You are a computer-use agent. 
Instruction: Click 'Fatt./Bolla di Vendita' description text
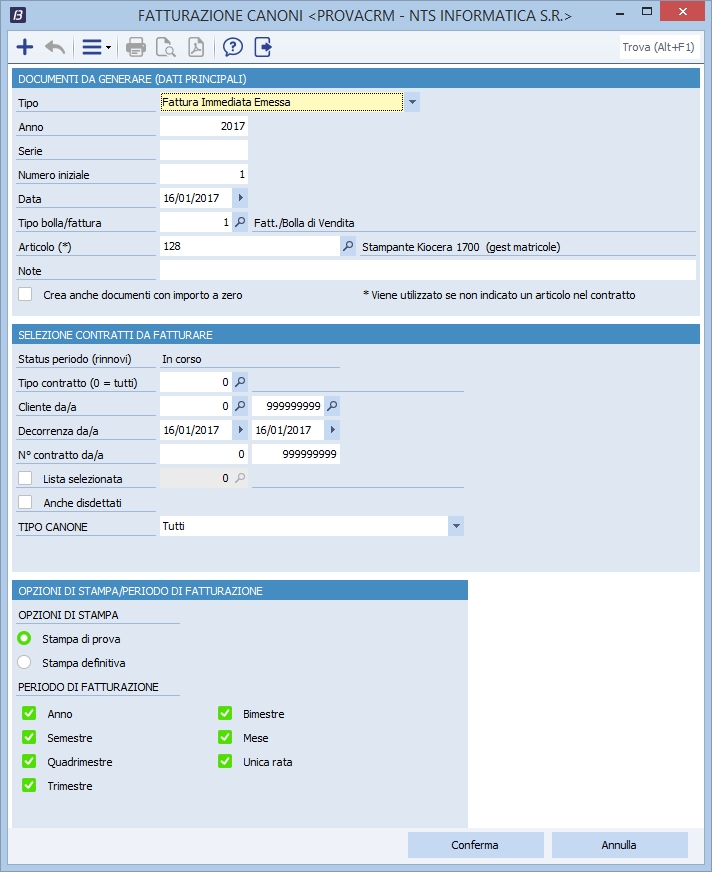304,223
